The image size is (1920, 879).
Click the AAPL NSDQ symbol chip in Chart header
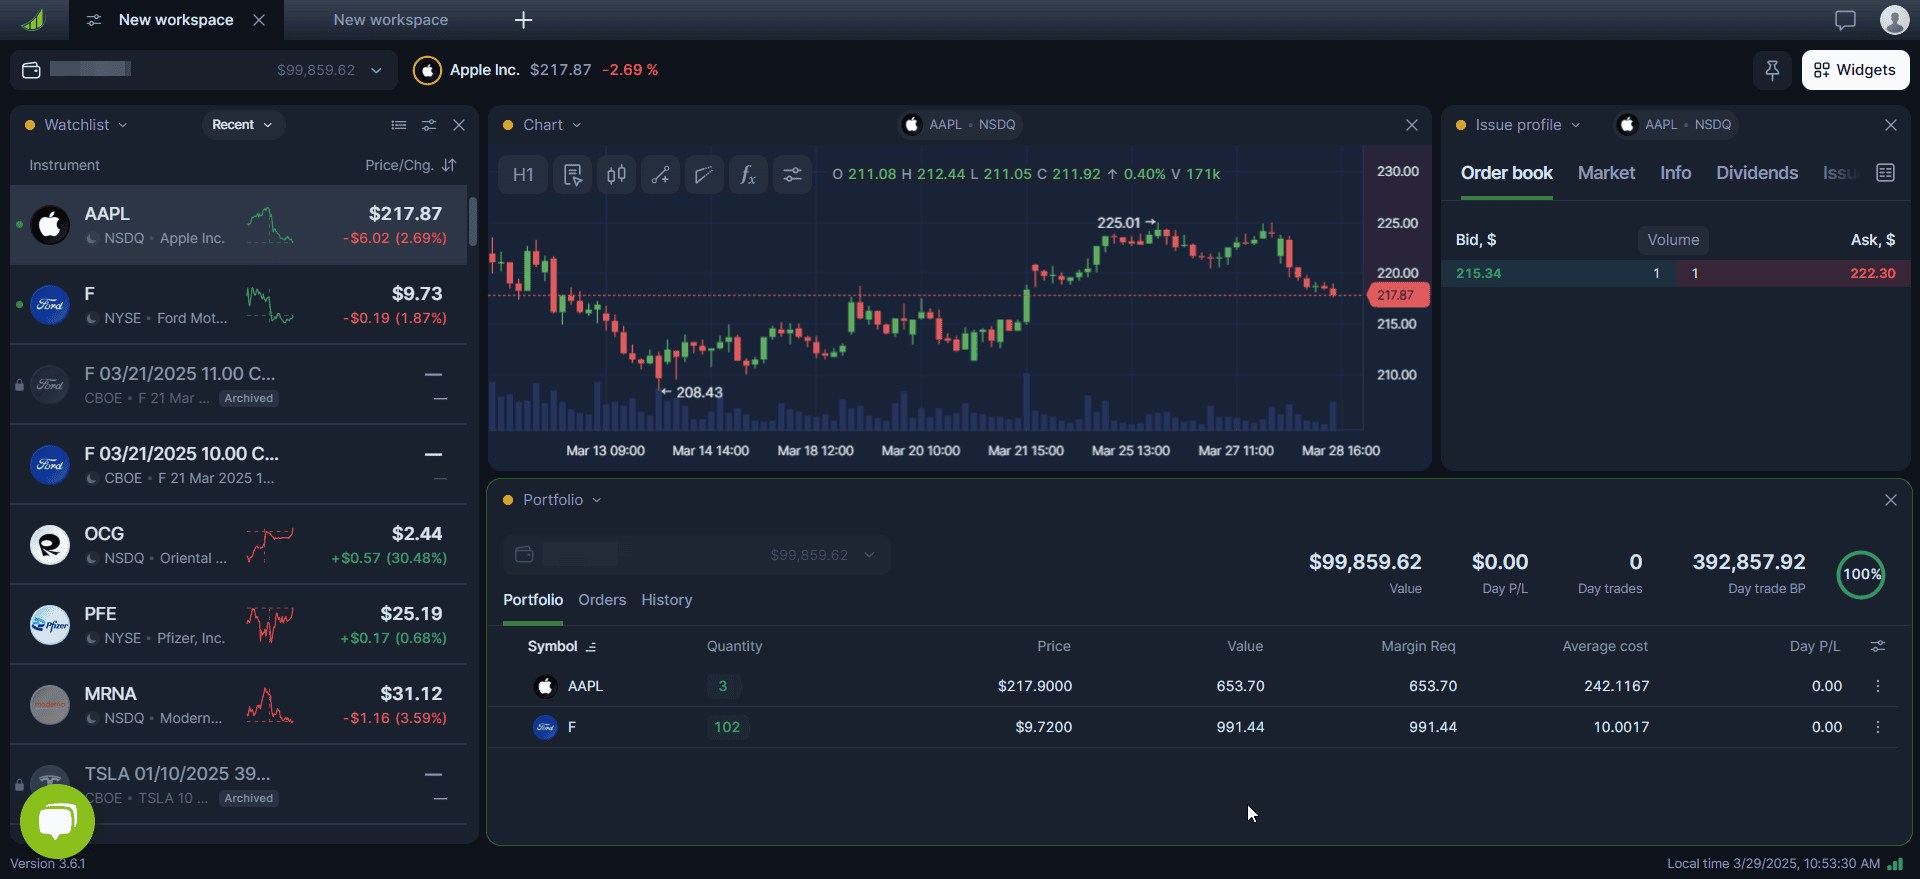(959, 125)
